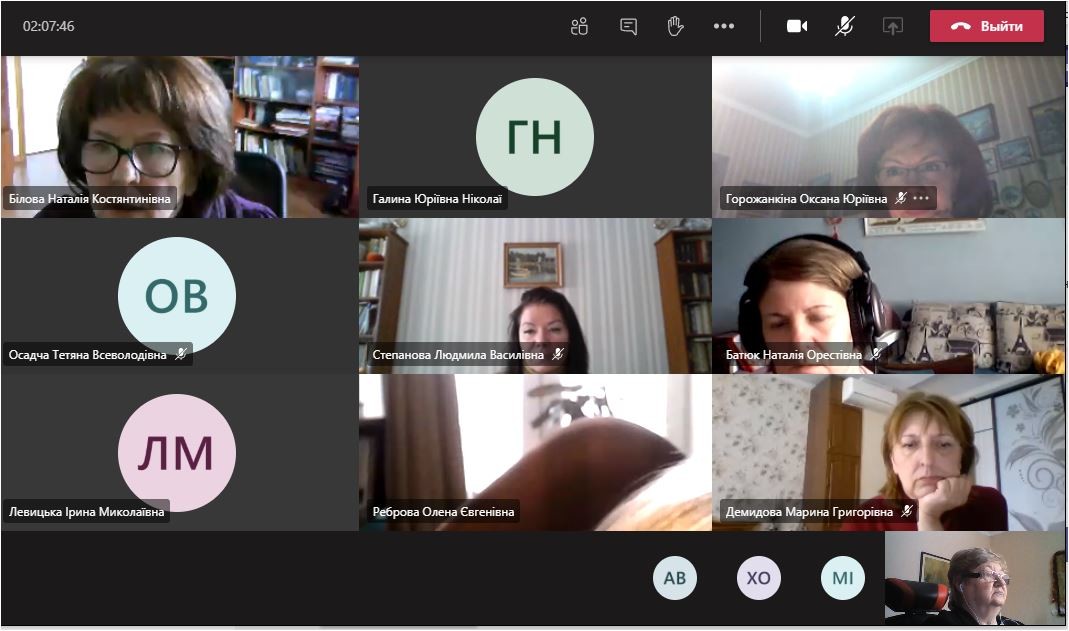The width and height of the screenshot is (1069, 631).
Task: Click muted mic icon next to Демидова Марина Григорівна
Action: [907, 511]
